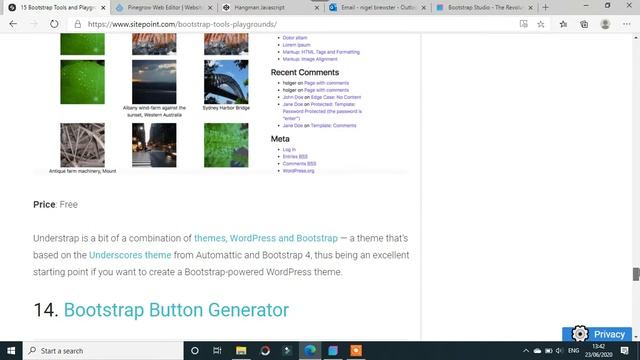640x360 pixels.
Task: Click the battery tray icon
Action: pos(549,351)
